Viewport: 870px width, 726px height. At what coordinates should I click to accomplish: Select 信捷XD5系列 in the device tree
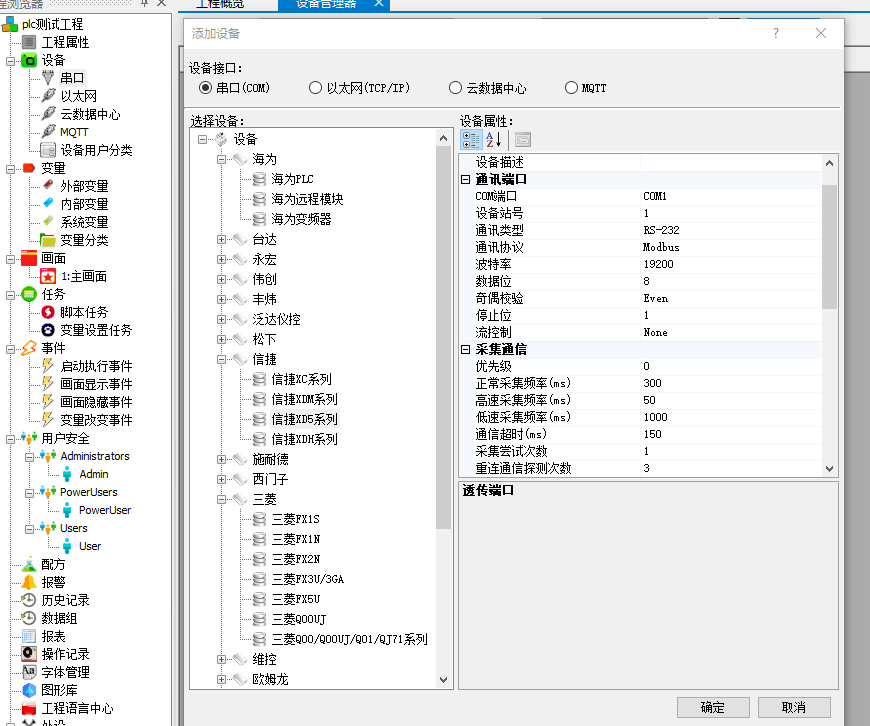(305, 419)
